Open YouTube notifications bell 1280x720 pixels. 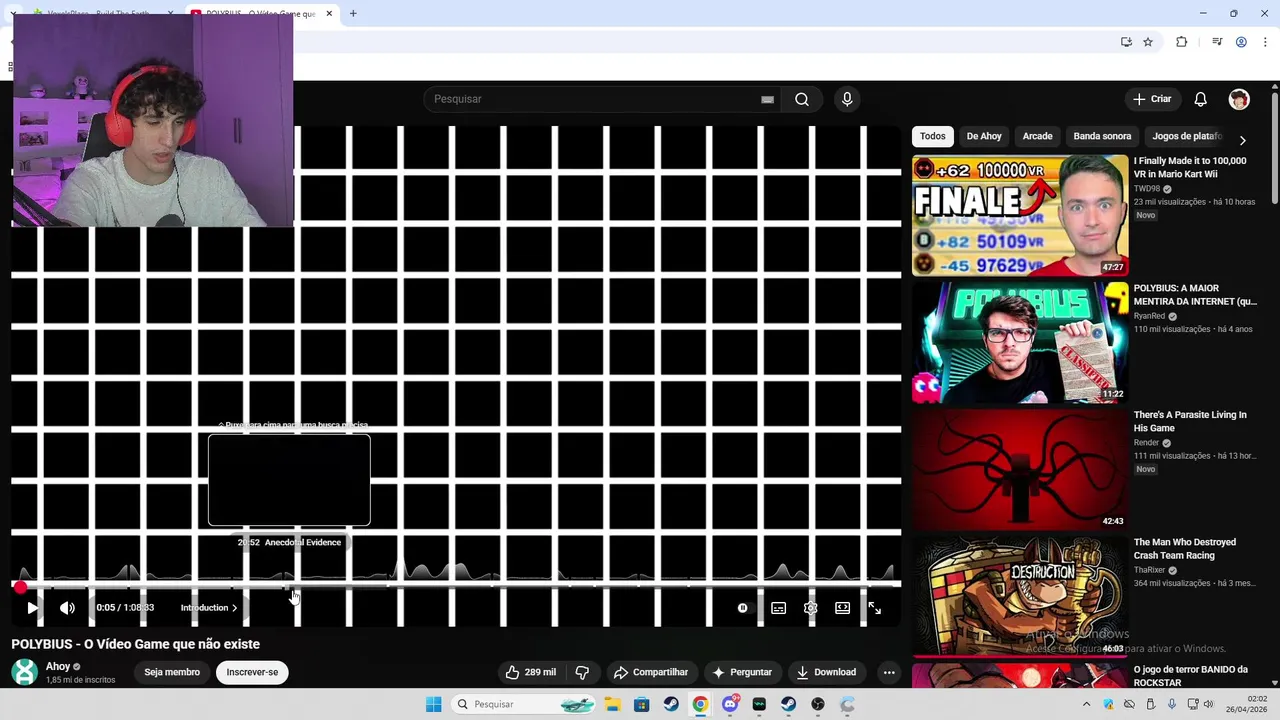(1200, 99)
